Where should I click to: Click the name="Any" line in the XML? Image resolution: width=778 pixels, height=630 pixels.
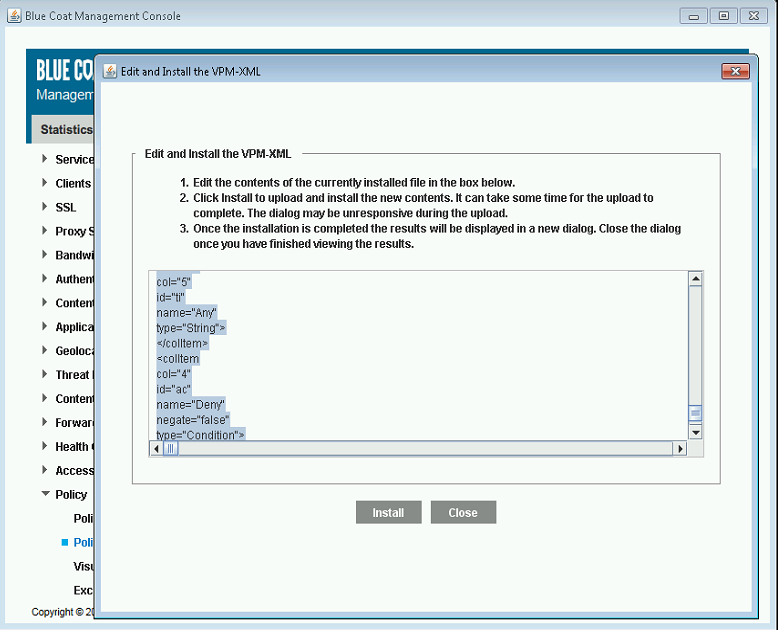187,313
